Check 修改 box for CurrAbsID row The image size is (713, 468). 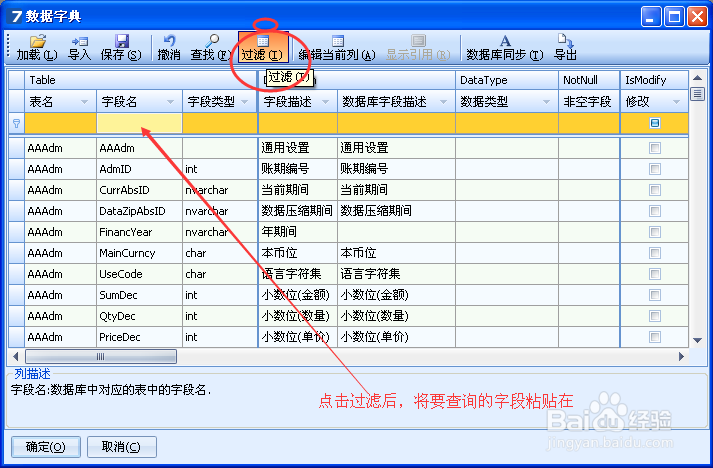pyautogui.click(x=655, y=190)
